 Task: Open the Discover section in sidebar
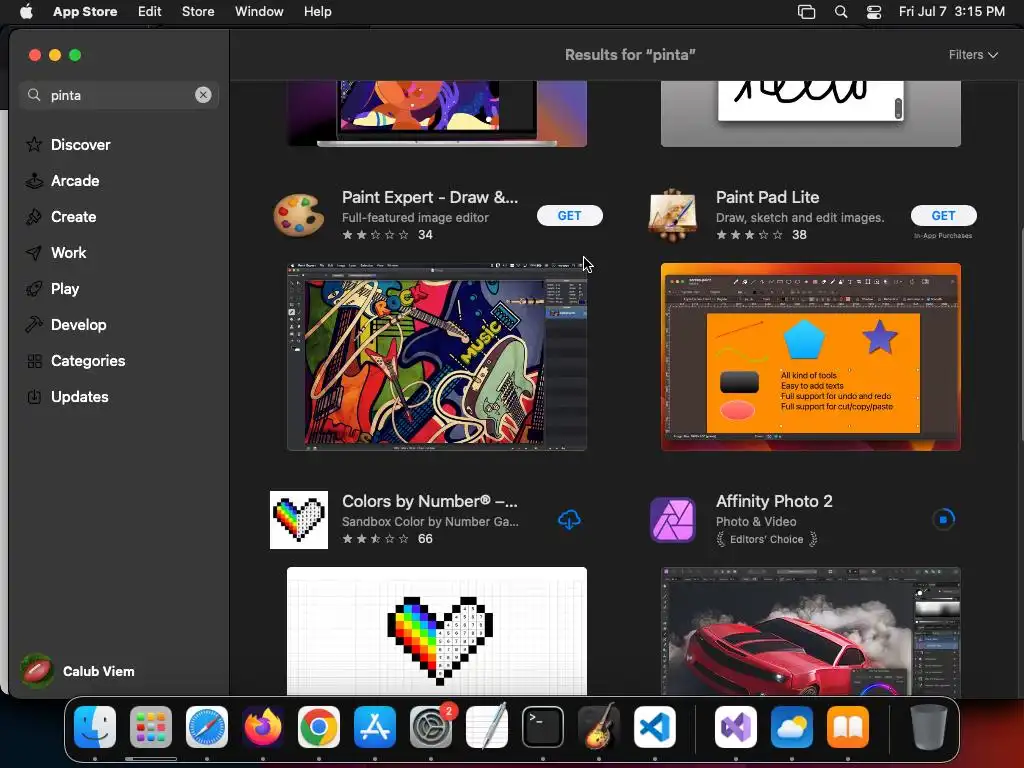point(81,144)
